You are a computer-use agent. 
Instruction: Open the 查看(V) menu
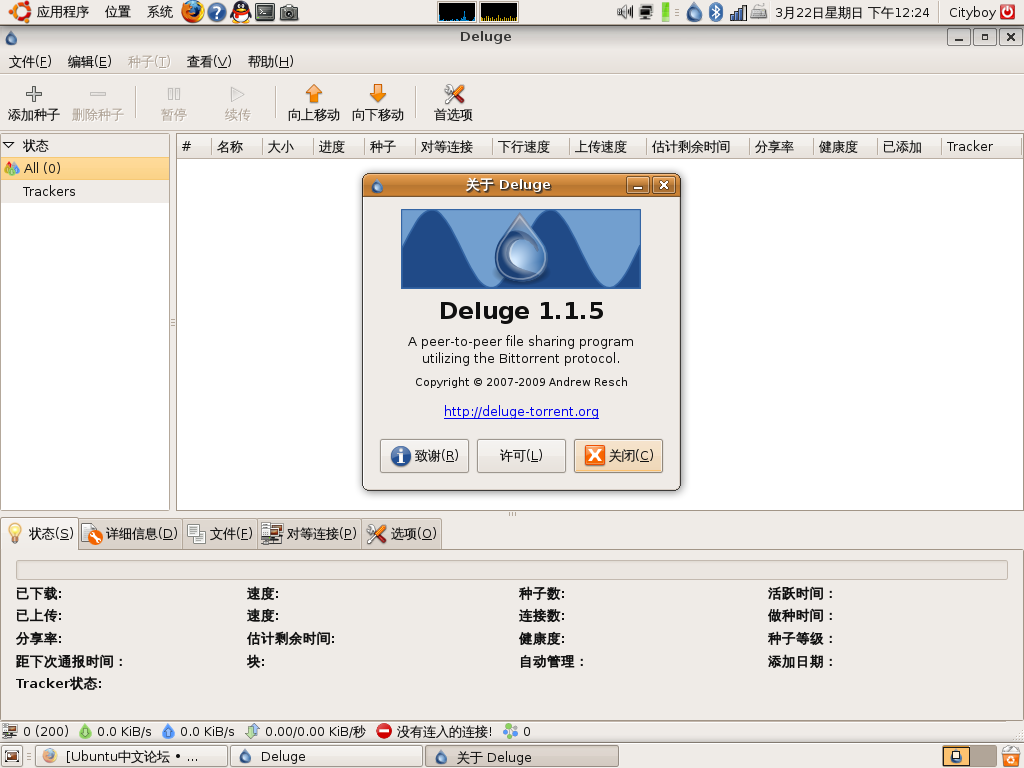coord(209,61)
